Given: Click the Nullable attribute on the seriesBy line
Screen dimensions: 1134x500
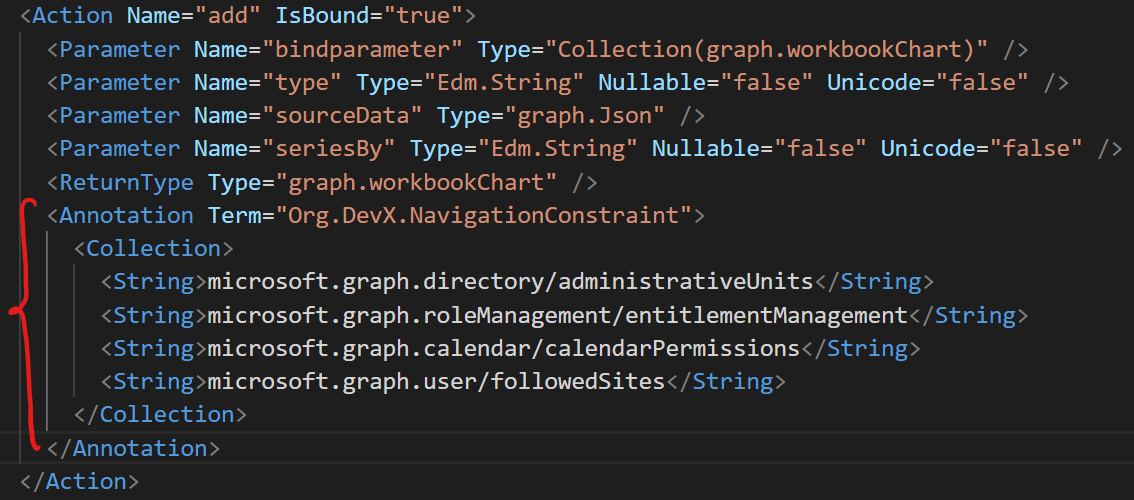Looking at the screenshot, I should pos(706,148).
